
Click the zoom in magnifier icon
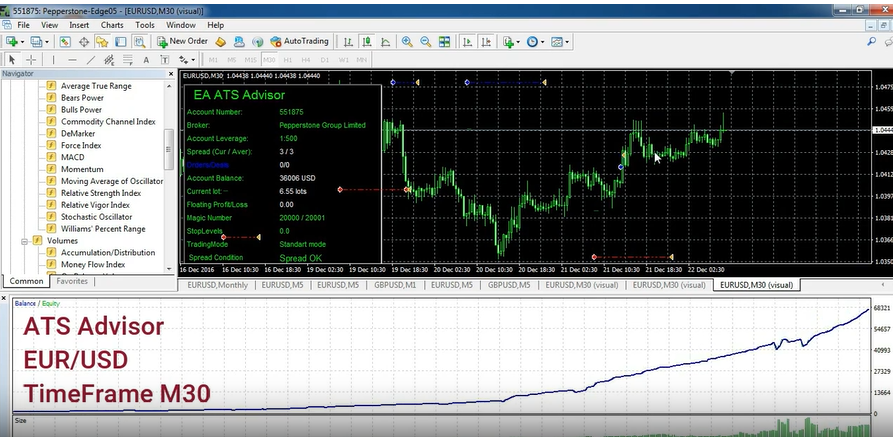point(407,41)
